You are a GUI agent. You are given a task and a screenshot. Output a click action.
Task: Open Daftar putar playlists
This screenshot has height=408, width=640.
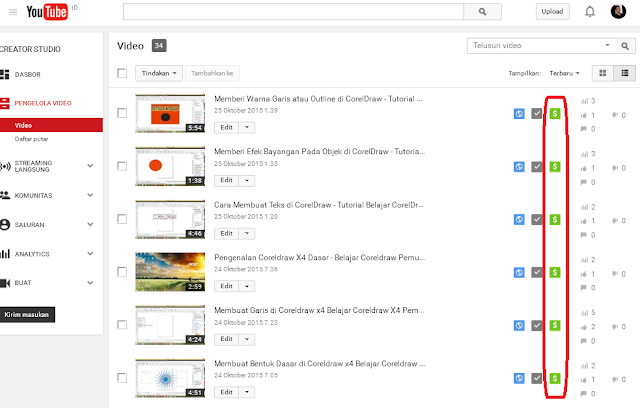tap(31, 139)
